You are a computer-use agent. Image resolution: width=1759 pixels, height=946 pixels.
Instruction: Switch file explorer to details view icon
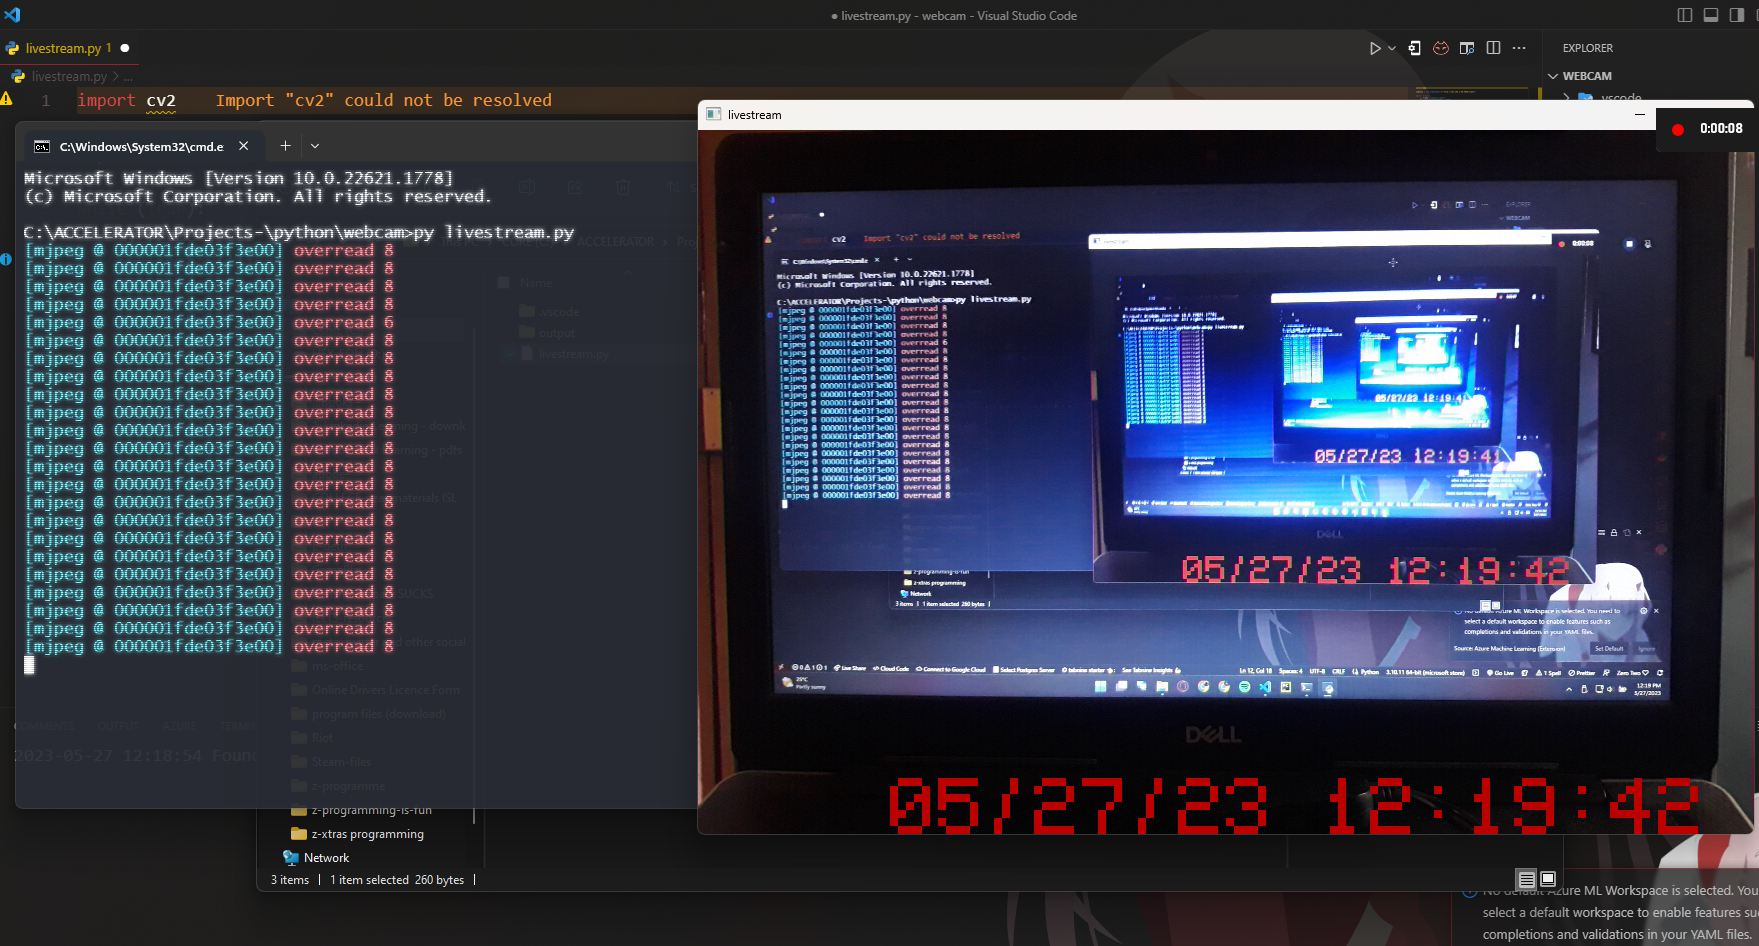coord(1526,879)
